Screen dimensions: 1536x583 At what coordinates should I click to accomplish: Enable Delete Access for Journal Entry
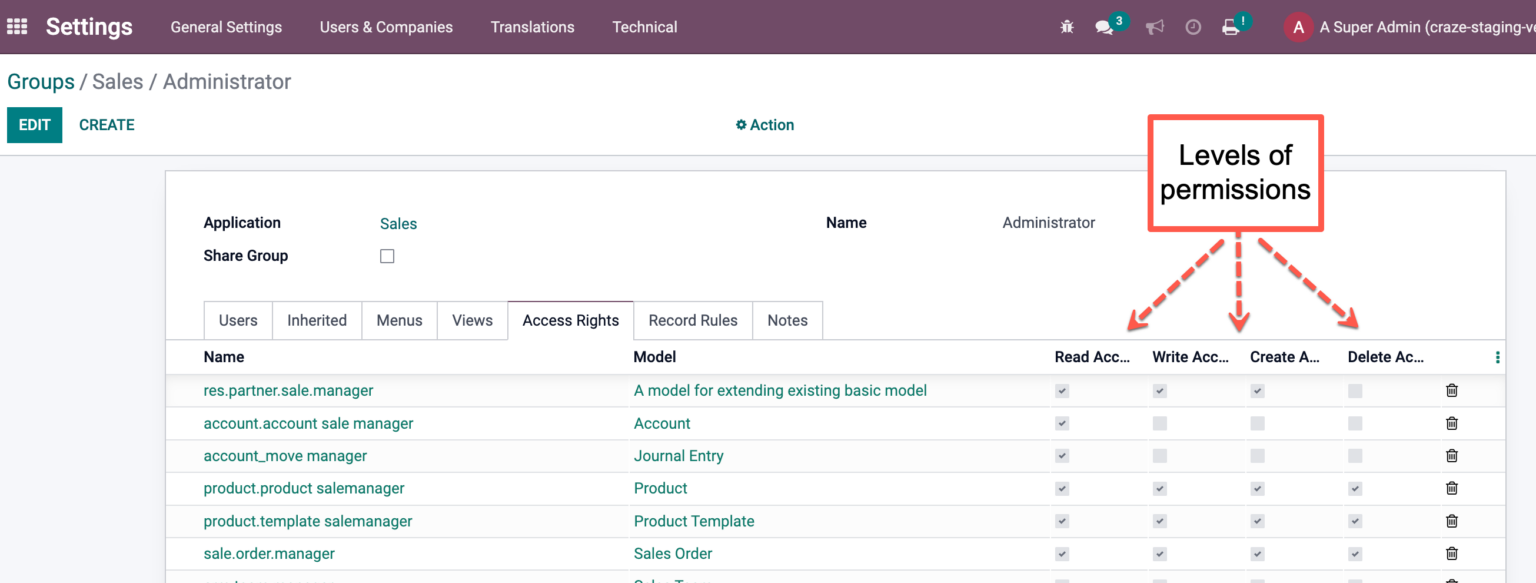[1355, 455]
